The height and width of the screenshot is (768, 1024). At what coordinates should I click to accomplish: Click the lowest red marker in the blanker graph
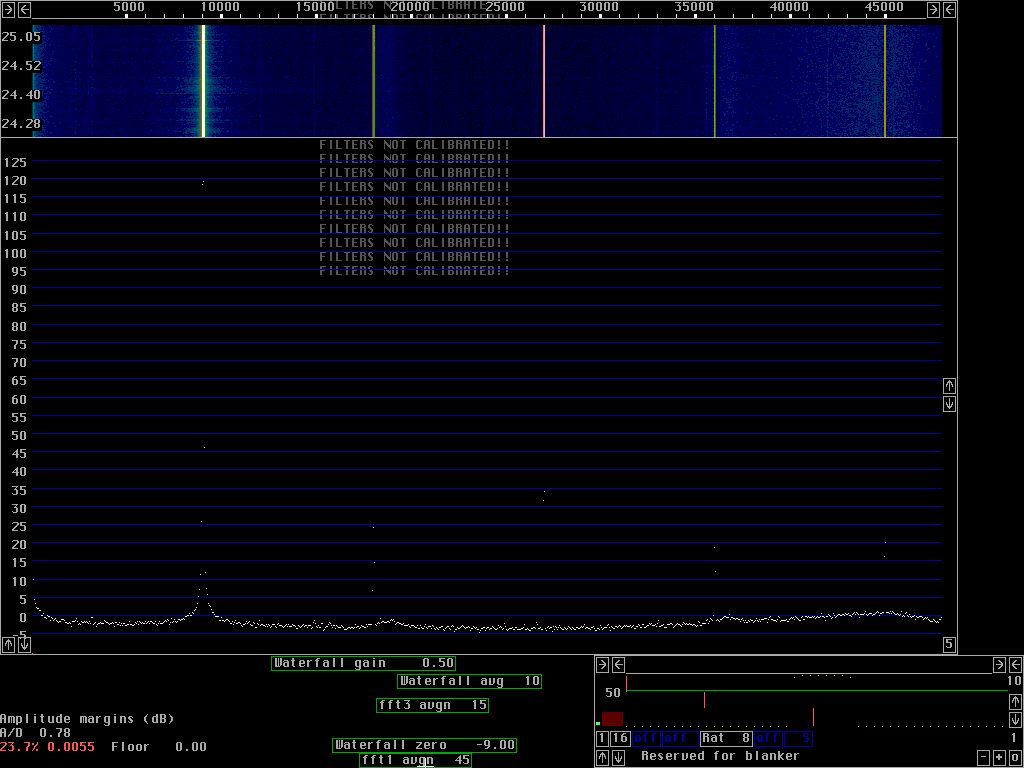tap(813, 716)
